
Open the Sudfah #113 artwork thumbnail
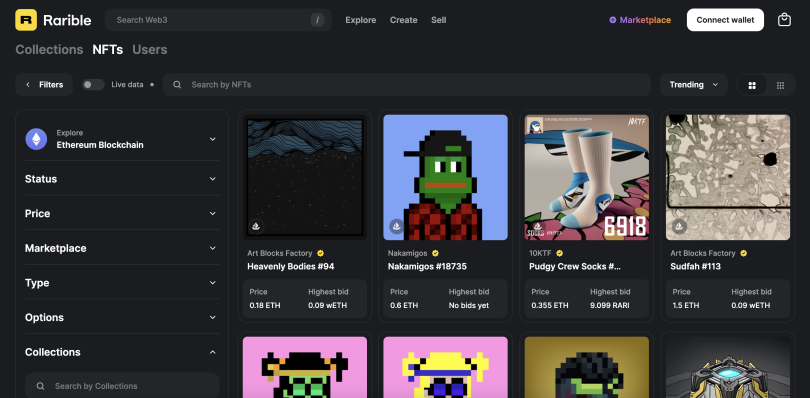click(728, 177)
